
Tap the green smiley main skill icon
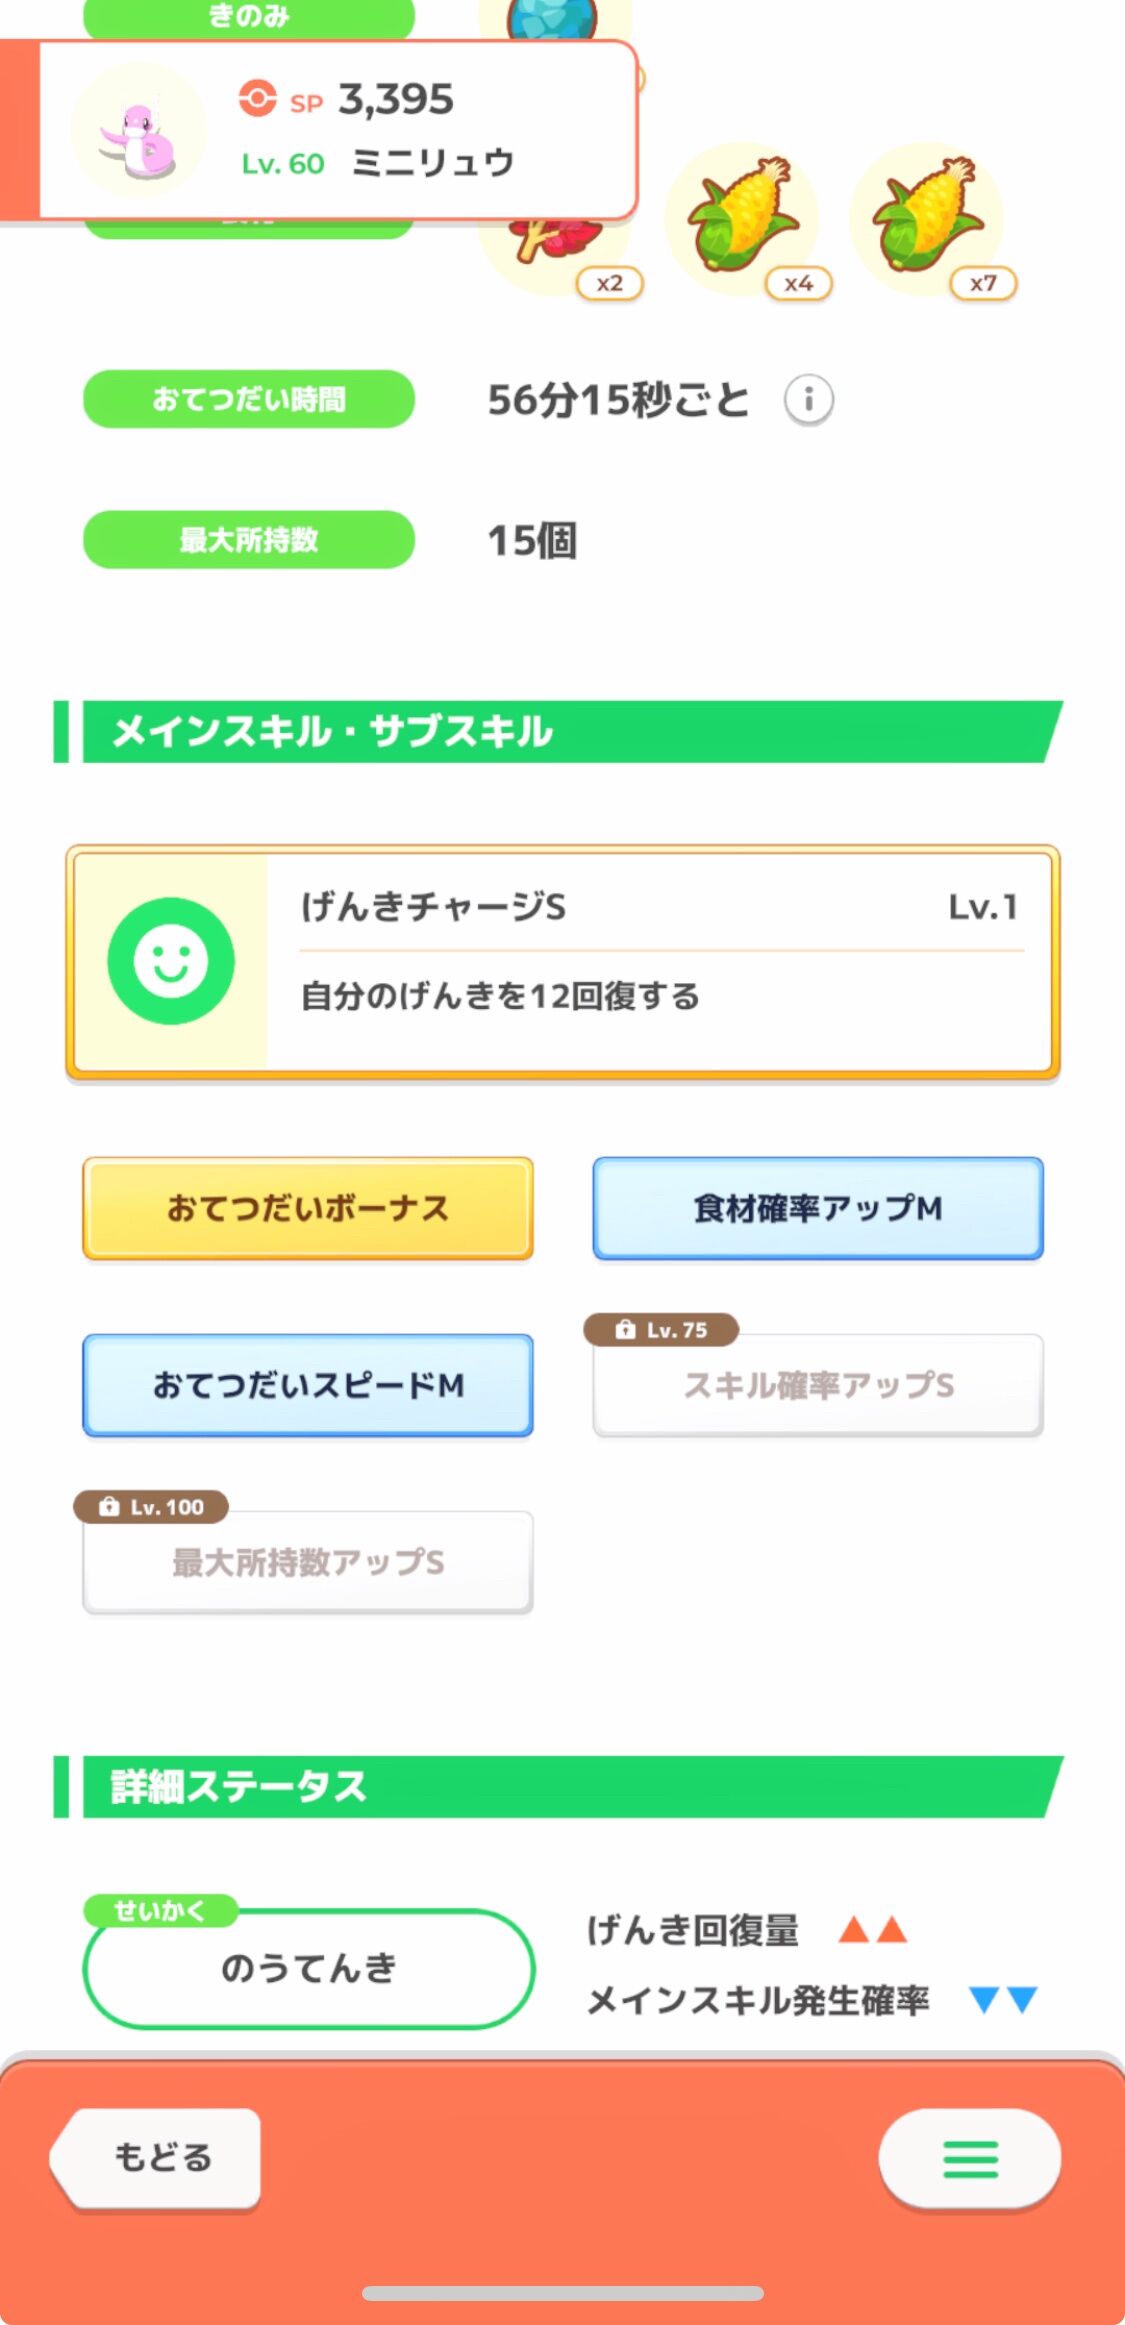(171, 961)
